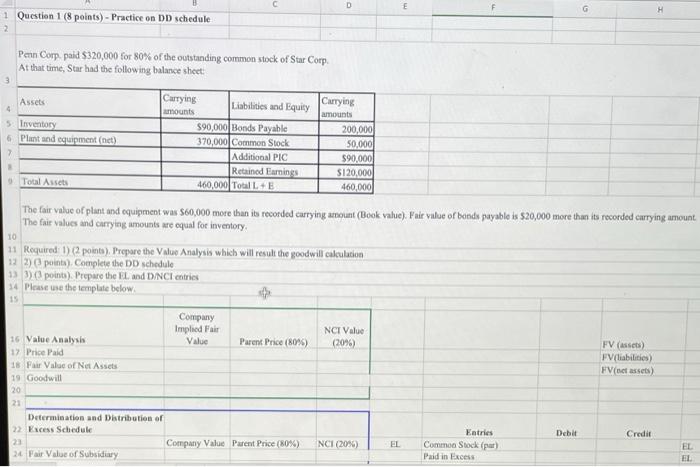Select the 'Debit' column header cell
This screenshot has height=467, width=700.
click(x=566, y=433)
